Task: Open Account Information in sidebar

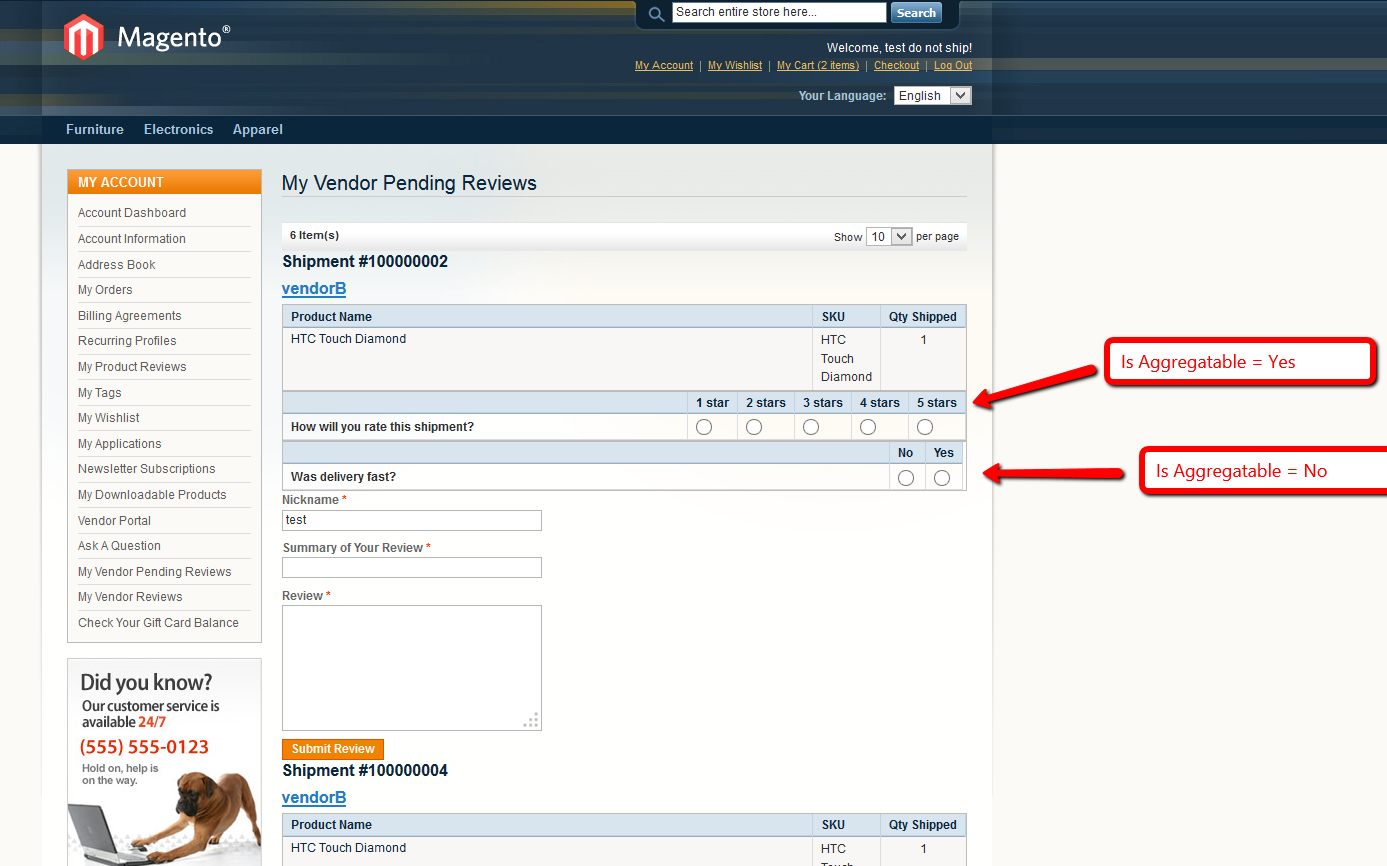Action: click(132, 239)
